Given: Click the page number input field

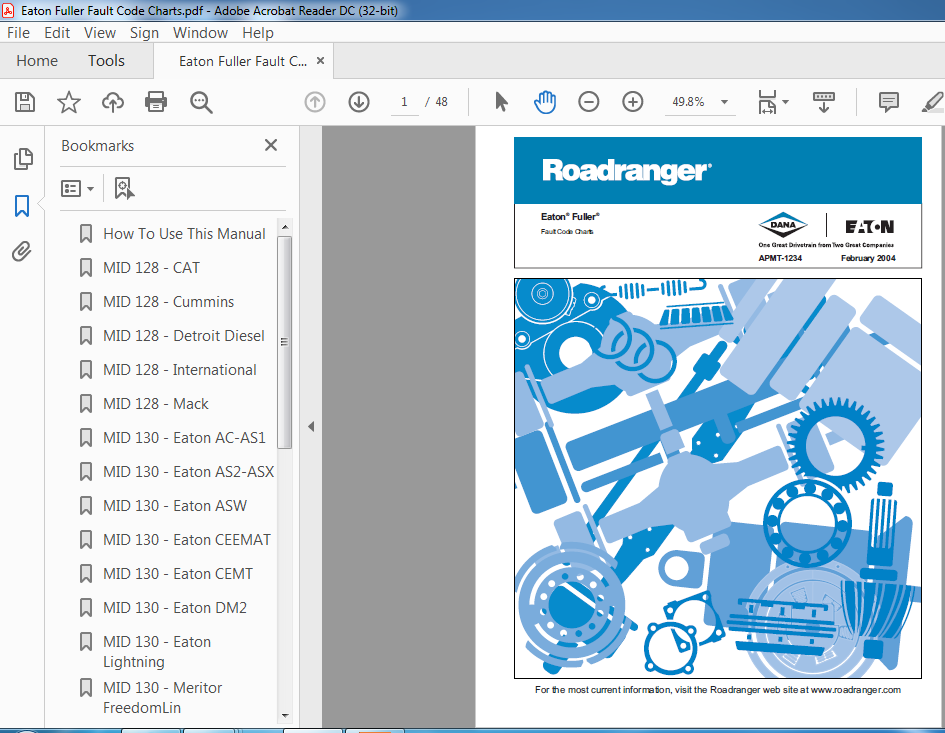Looking at the screenshot, I should 404,102.
